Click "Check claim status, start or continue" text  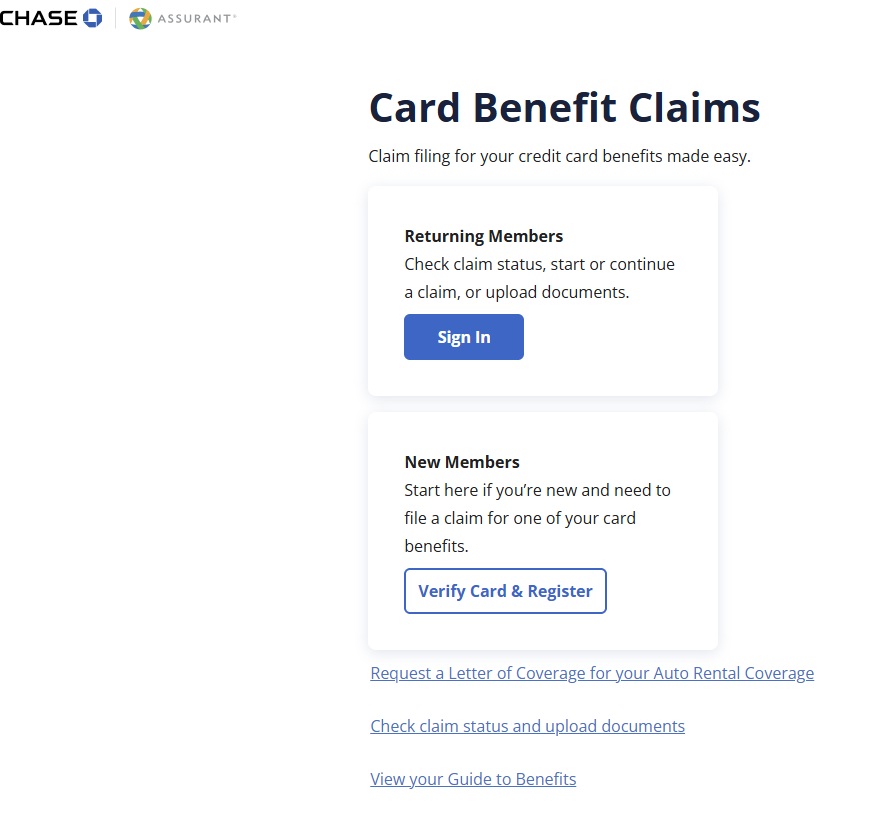[x=539, y=265]
